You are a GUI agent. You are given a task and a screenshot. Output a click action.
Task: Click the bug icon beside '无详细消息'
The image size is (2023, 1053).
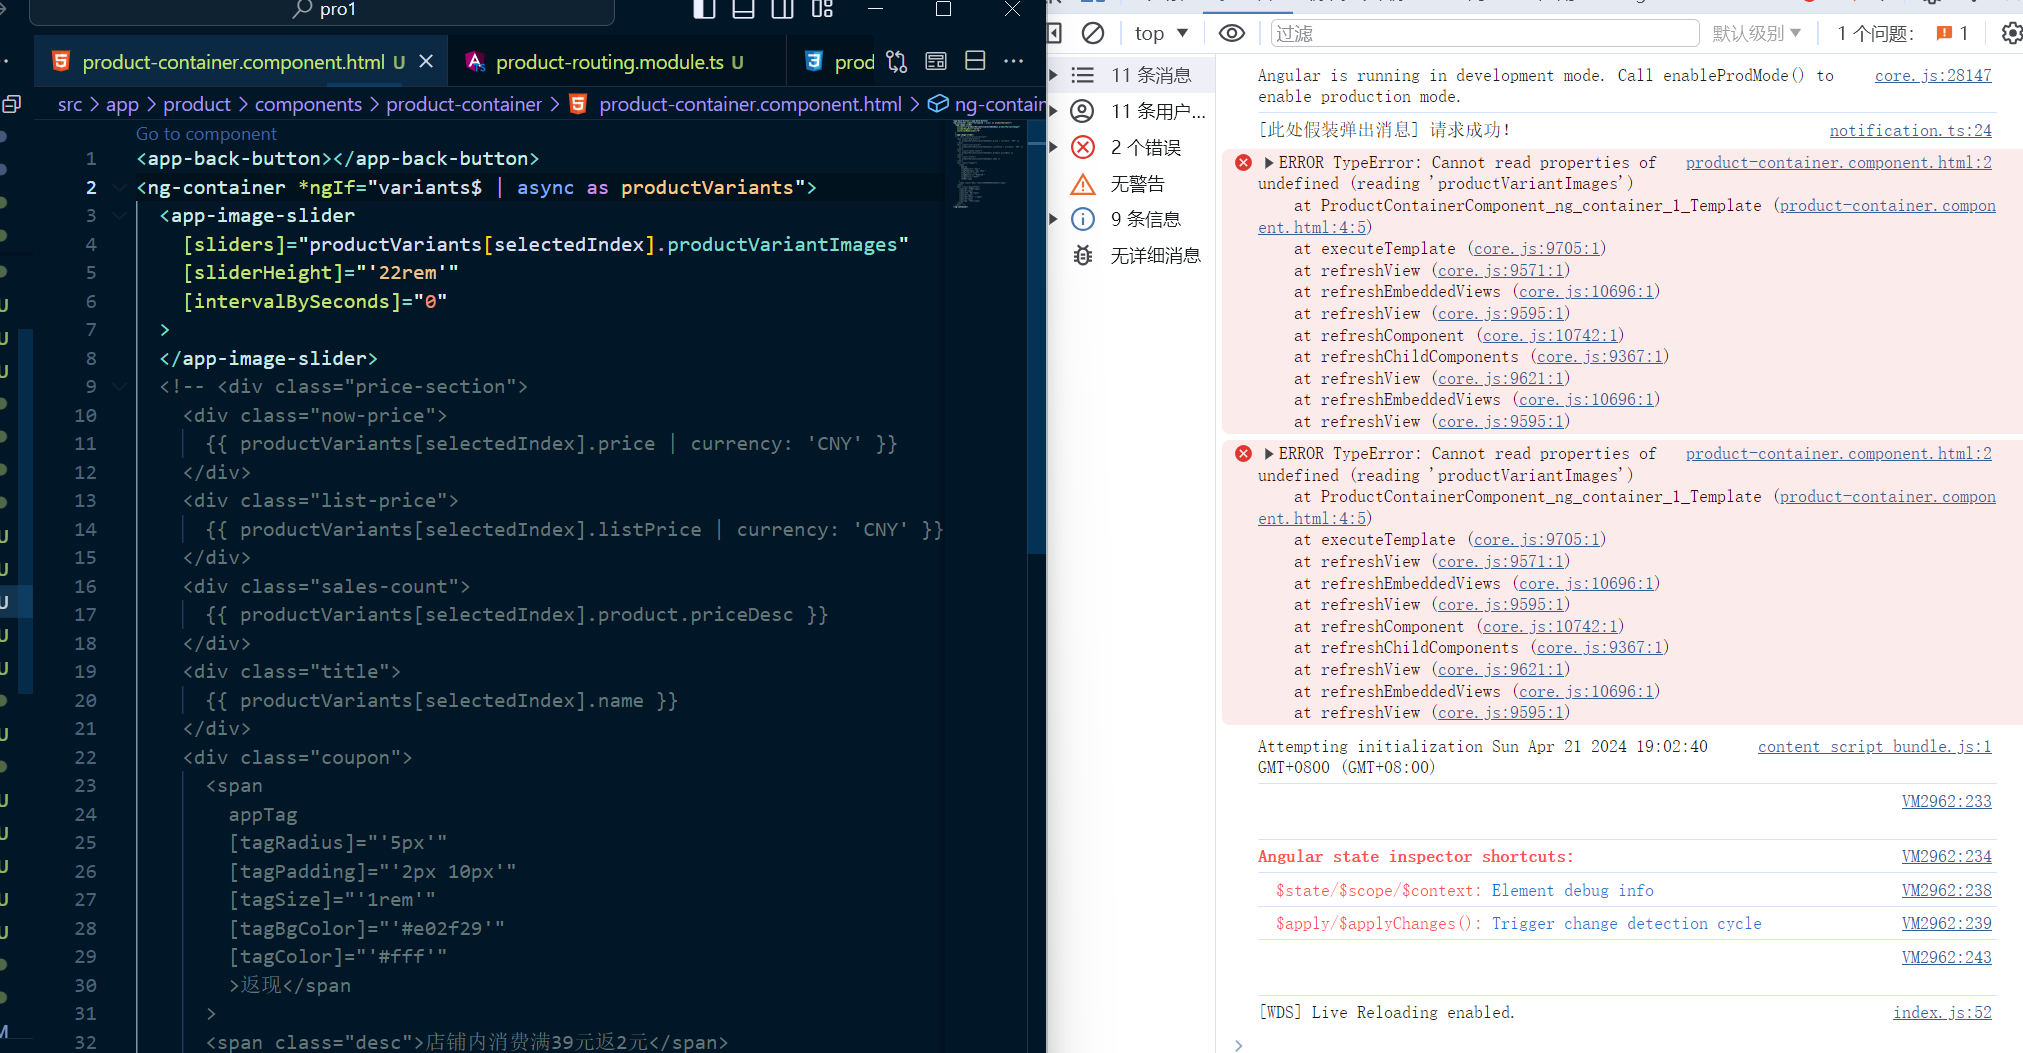pos(1083,255)
